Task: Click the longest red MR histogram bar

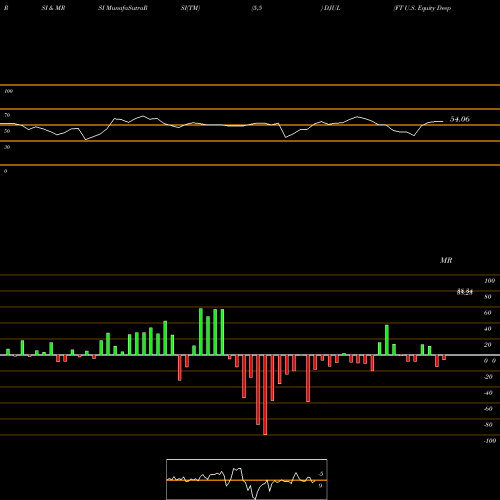Action: tap(265, 395)
